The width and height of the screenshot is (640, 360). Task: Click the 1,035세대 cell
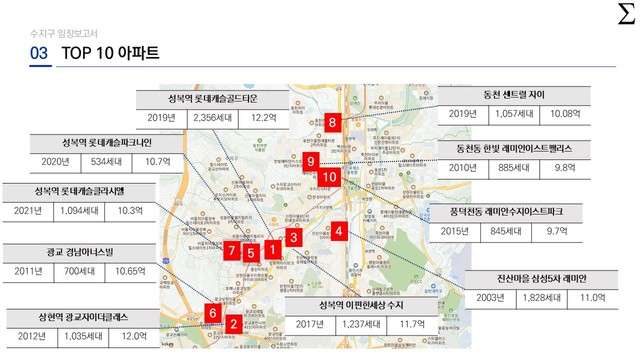tap(83, 337)
